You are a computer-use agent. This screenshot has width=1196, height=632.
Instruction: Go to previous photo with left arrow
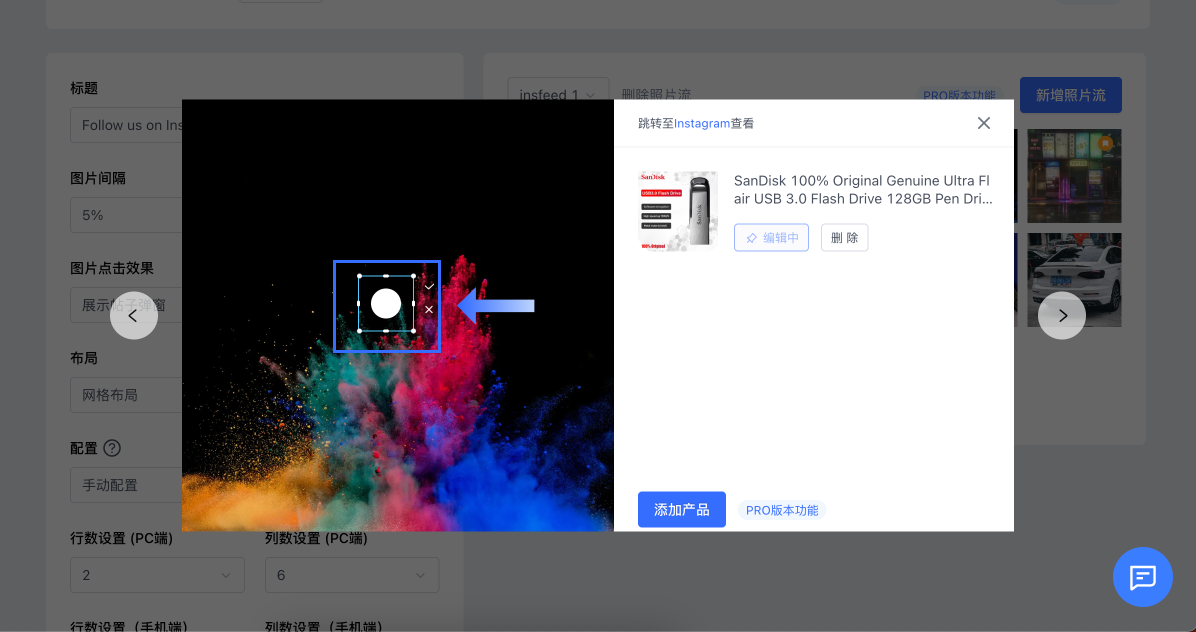[133, 316]
